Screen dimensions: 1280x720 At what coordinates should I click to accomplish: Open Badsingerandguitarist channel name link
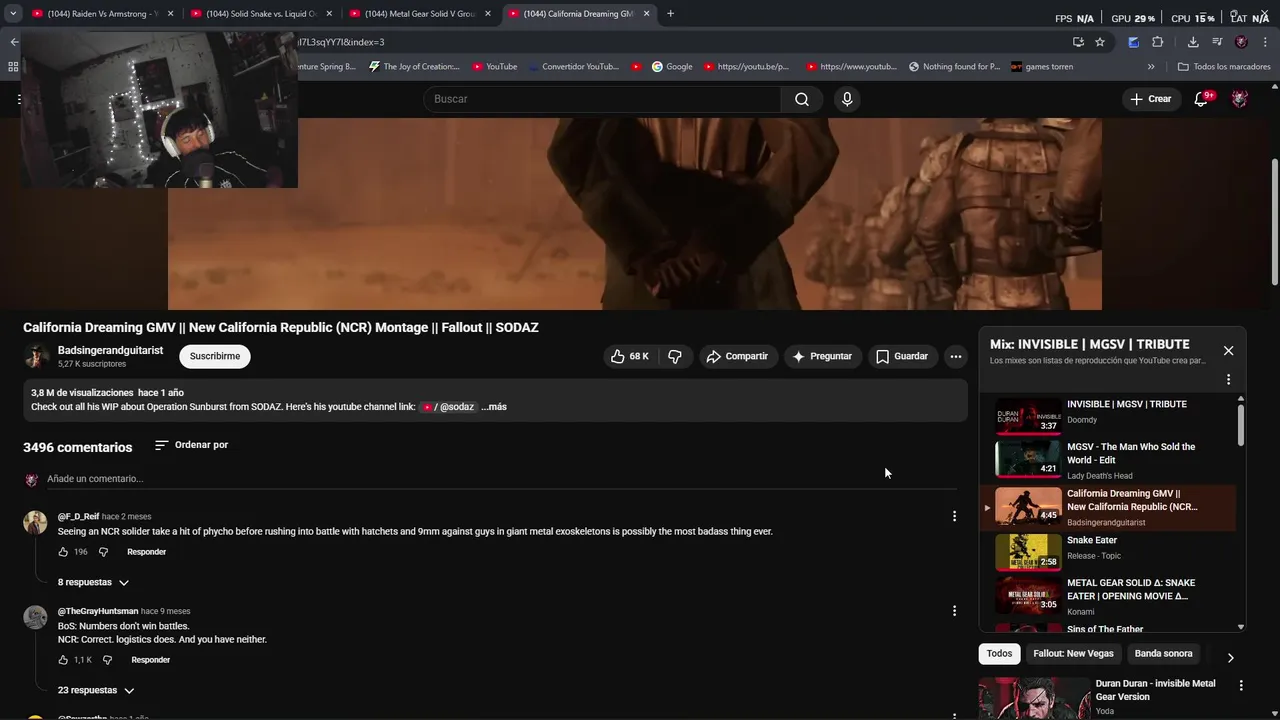click(110, 350)
